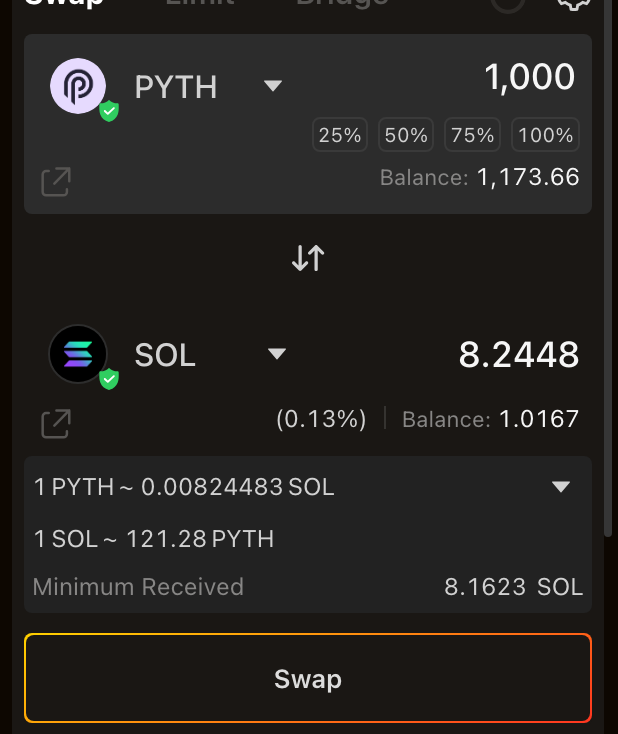Confirm with the Swap button
This screenshot has height=734, width=618.
308,678
